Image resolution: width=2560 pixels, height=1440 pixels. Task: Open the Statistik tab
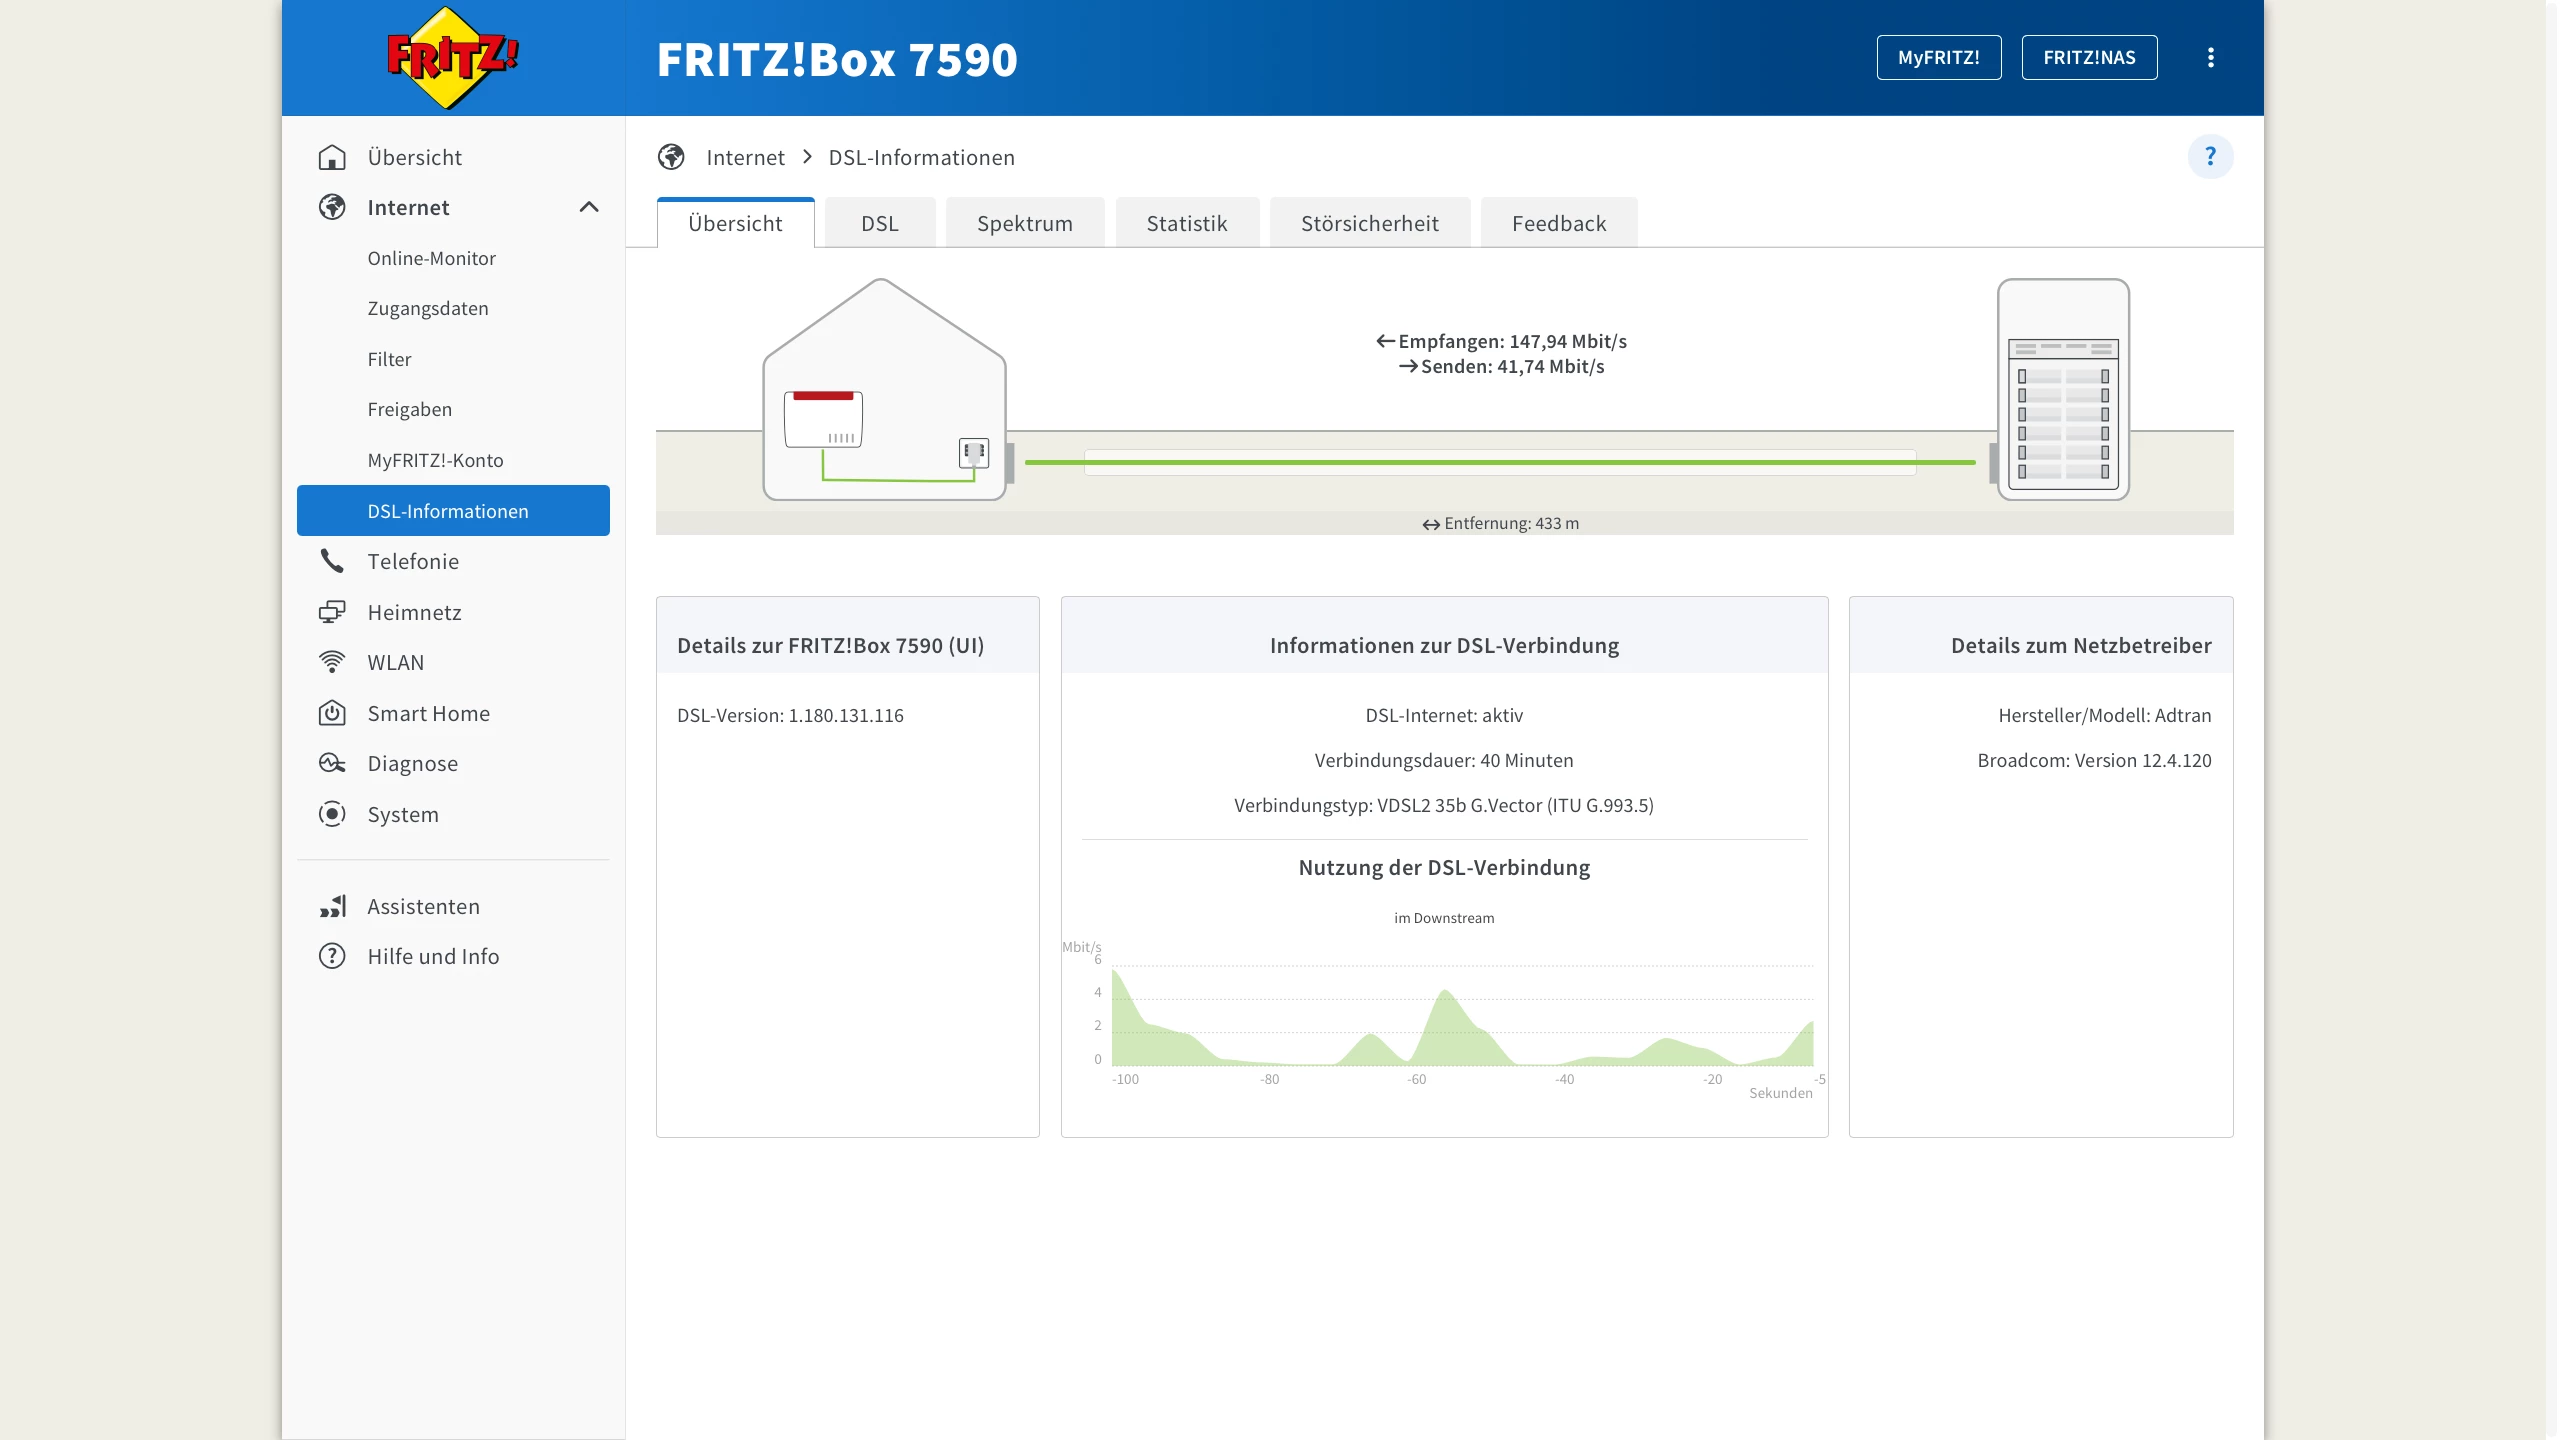click(1186, 223)
